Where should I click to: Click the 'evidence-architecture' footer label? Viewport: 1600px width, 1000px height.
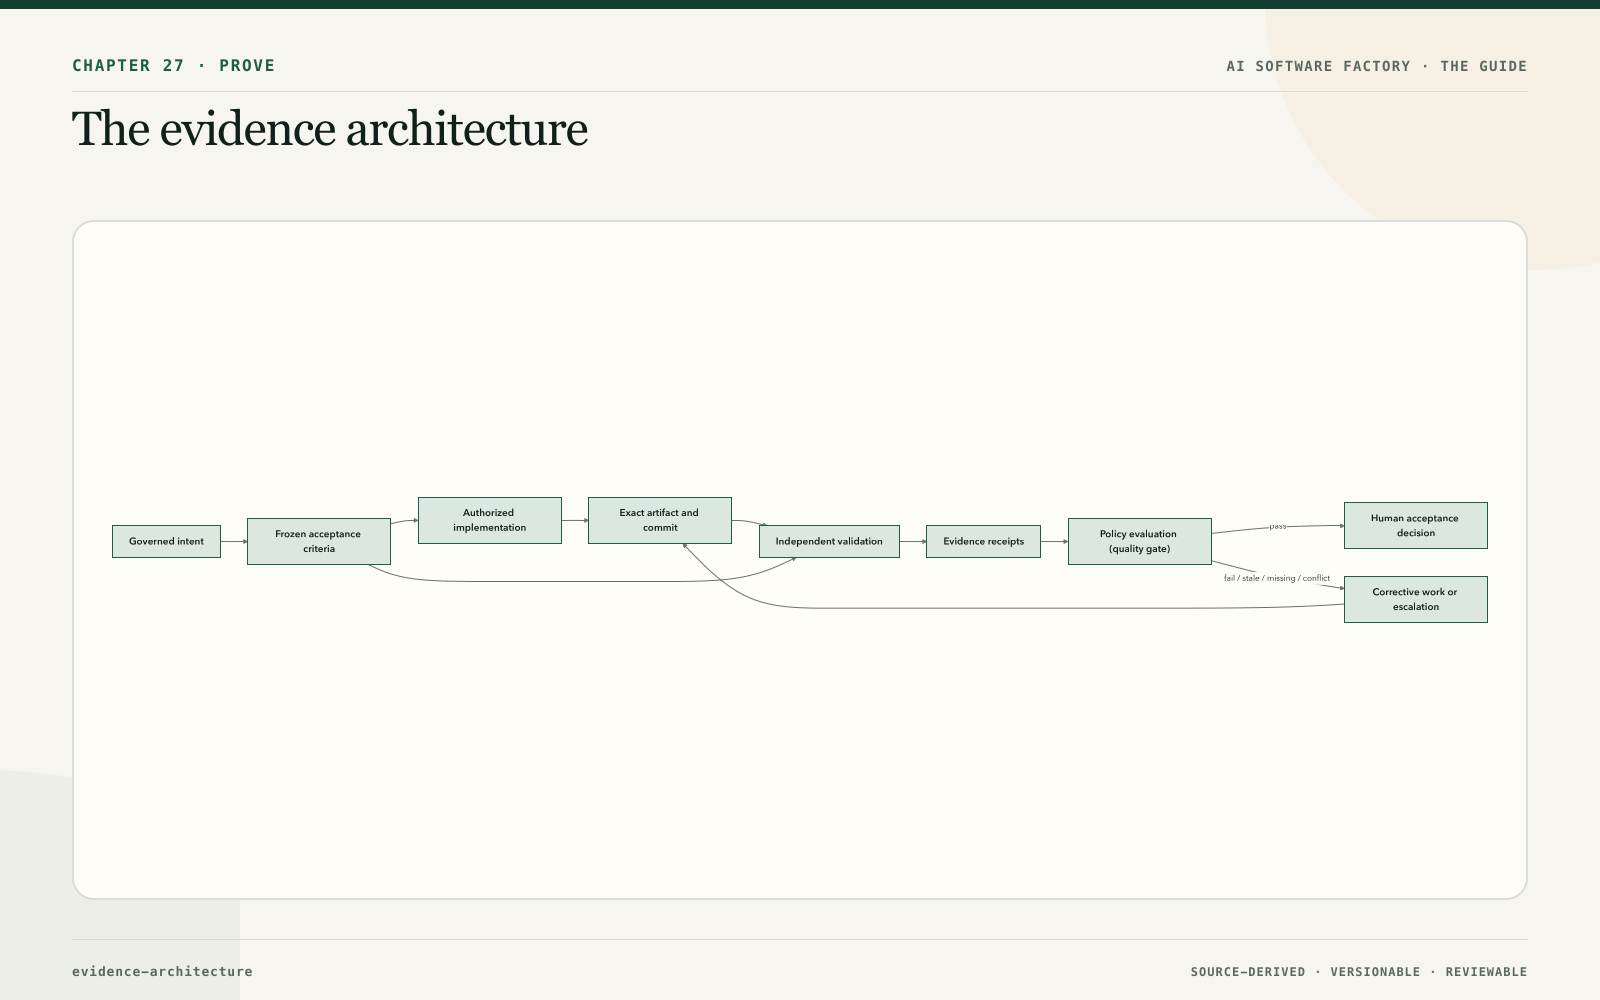pos(162,971)
